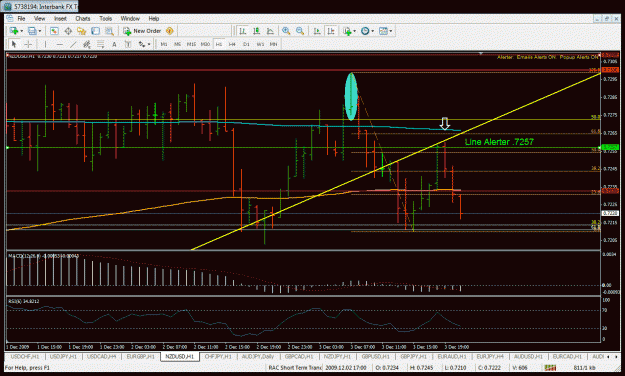Toggle the Market Watch window icon
Image resolution: width=625 pixels, height=376 pixels.
click(54, 31)
